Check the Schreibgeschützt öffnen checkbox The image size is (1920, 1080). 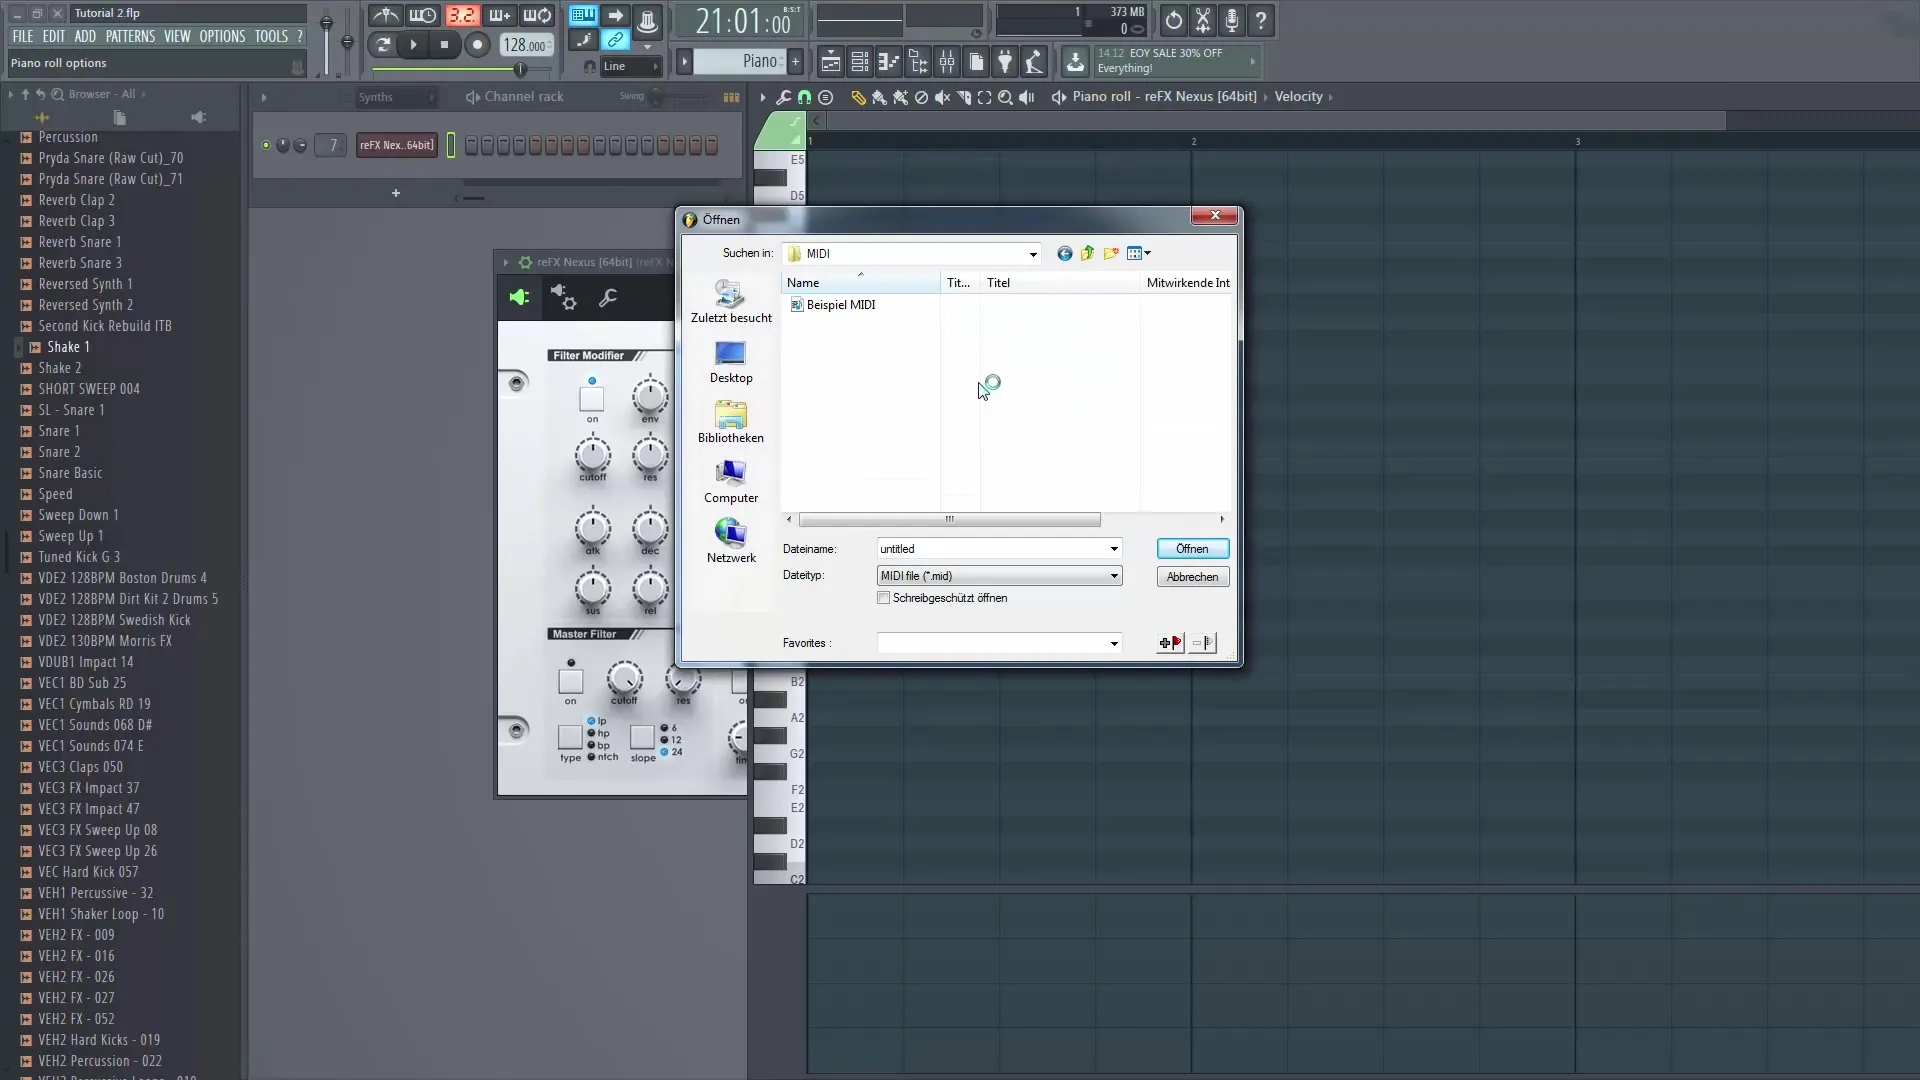pos(884,598)
